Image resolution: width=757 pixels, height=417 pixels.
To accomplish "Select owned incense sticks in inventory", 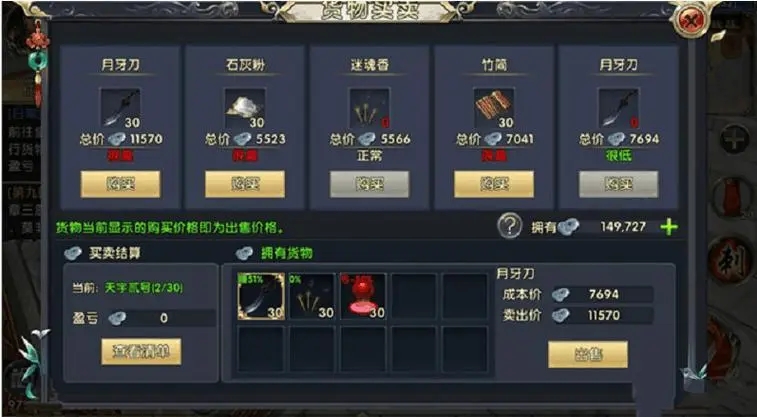I will click(x=312, y=296).
